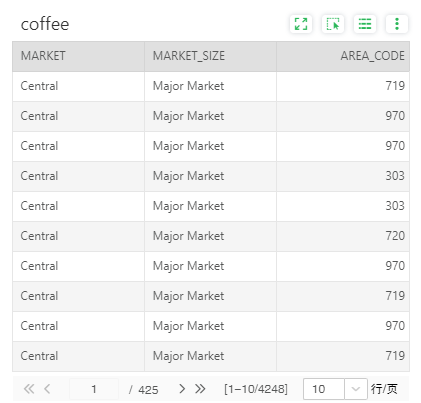Select the area code 720 cell
This screenshot has width=421, height=403.
click(343, 236)
